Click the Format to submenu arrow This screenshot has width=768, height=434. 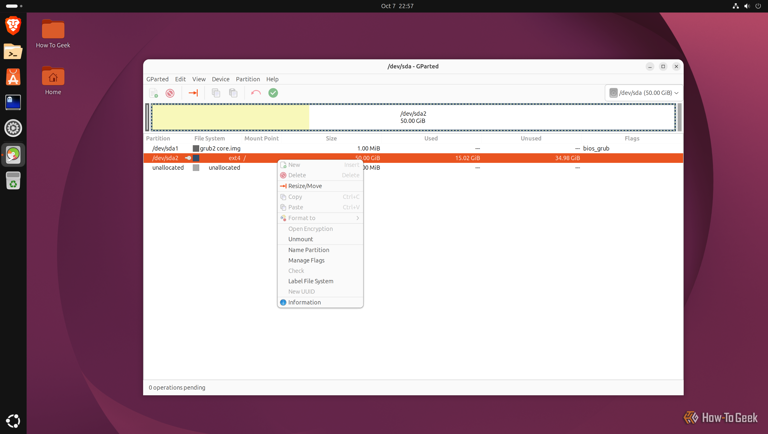click(x=358, y=218)
